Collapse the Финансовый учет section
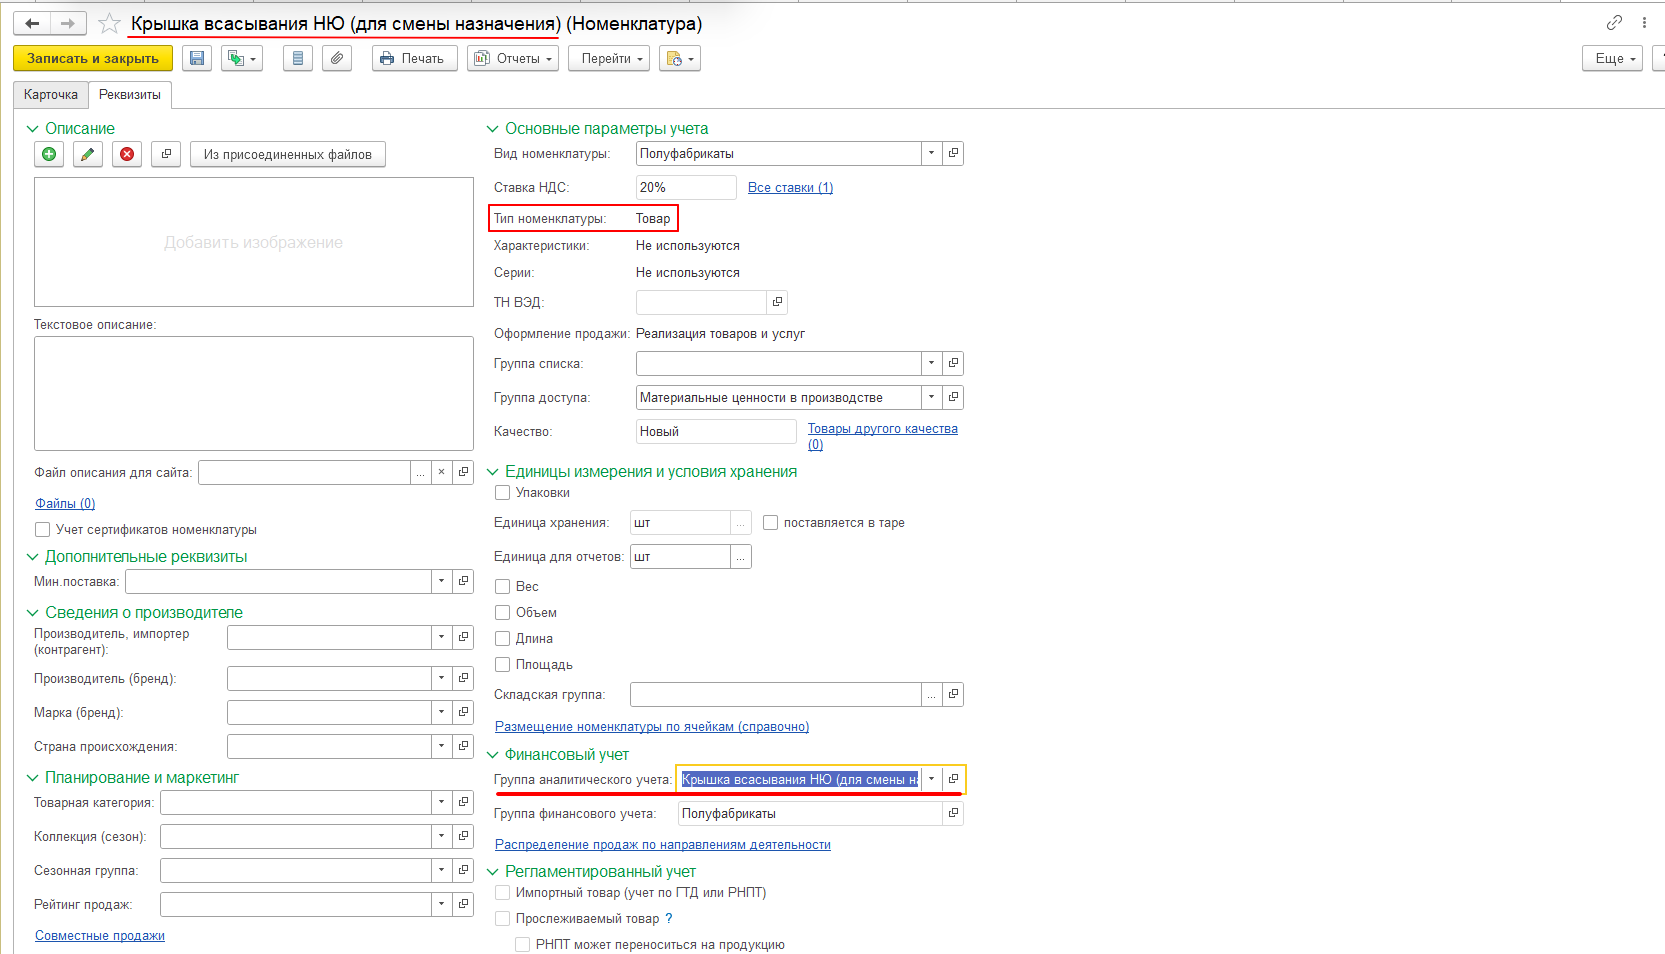The height and width of the screenshot is (954, 1665). pyautogui.click(x=492, y=755)
